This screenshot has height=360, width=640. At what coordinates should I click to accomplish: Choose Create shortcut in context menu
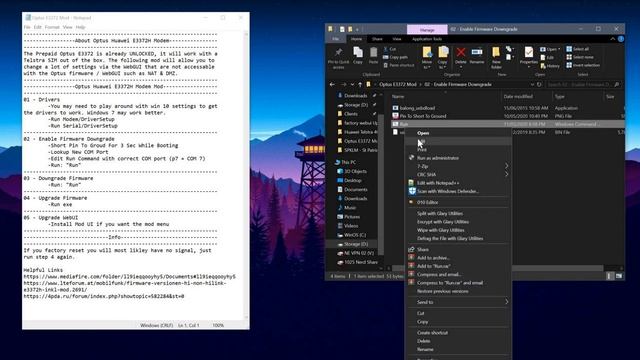tap(432, 333)
